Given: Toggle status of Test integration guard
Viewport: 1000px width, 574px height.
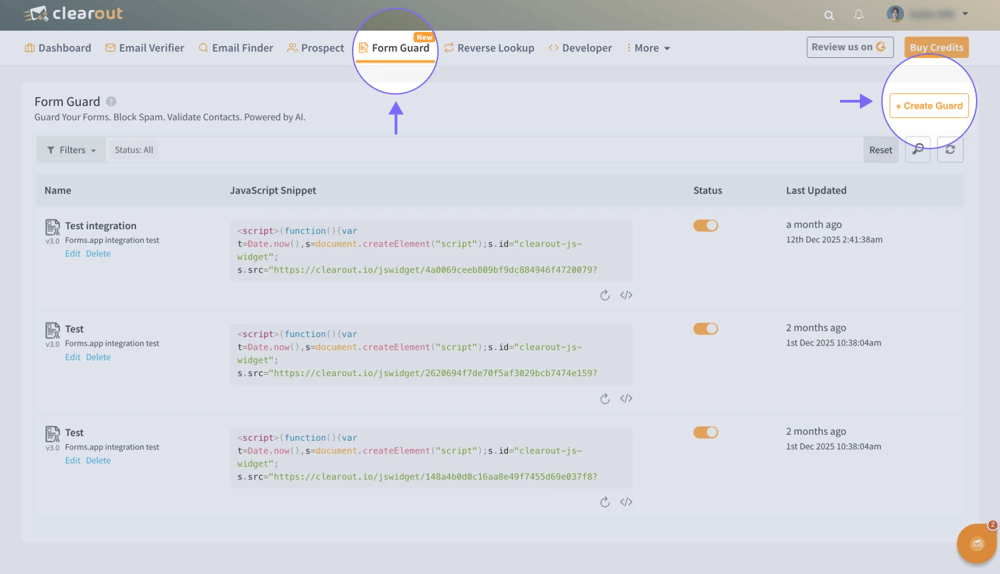Looking at the screenshot, I should (x=705, y=225).
